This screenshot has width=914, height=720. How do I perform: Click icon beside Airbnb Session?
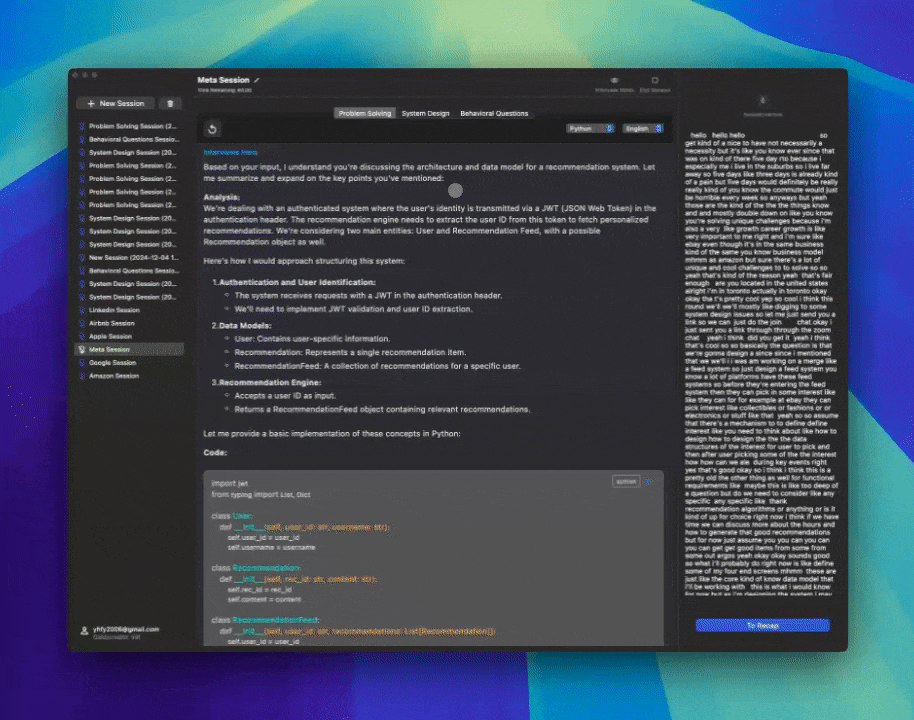click(81, 323)
